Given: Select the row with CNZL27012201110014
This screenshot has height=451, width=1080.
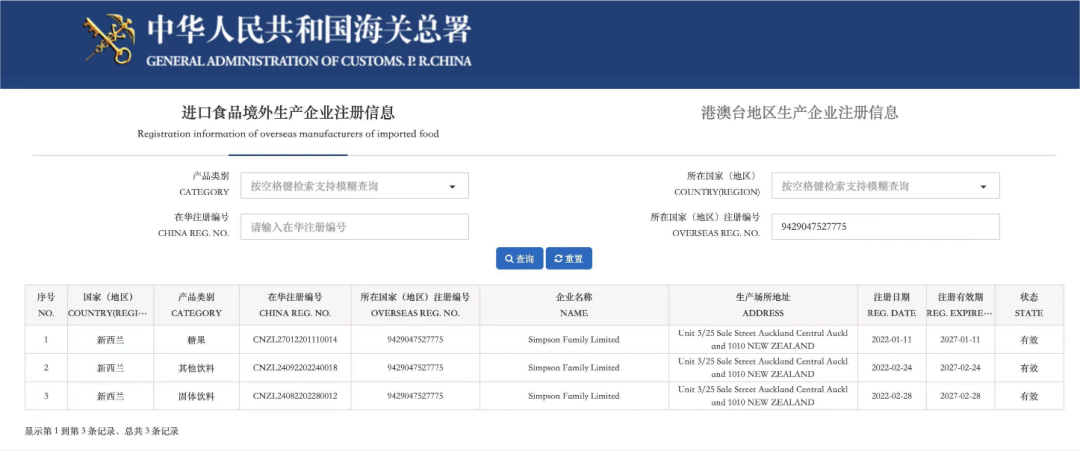Looking at the screenshot, I should click(295, 340).
